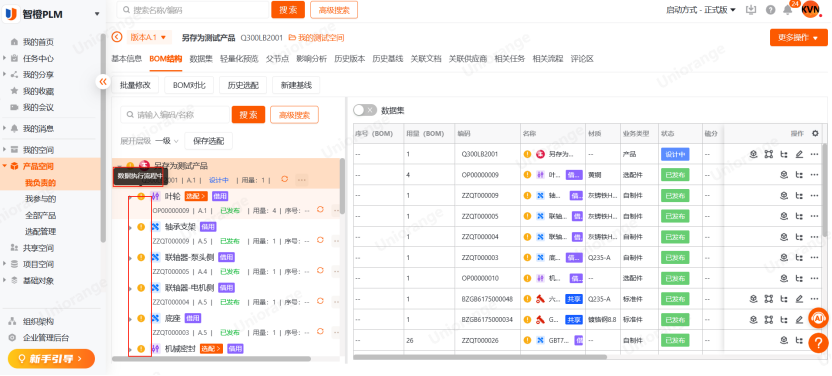Switch to the 影响分析 tab
The height and width of the screenshot is (376, 832).
[311, 59]
